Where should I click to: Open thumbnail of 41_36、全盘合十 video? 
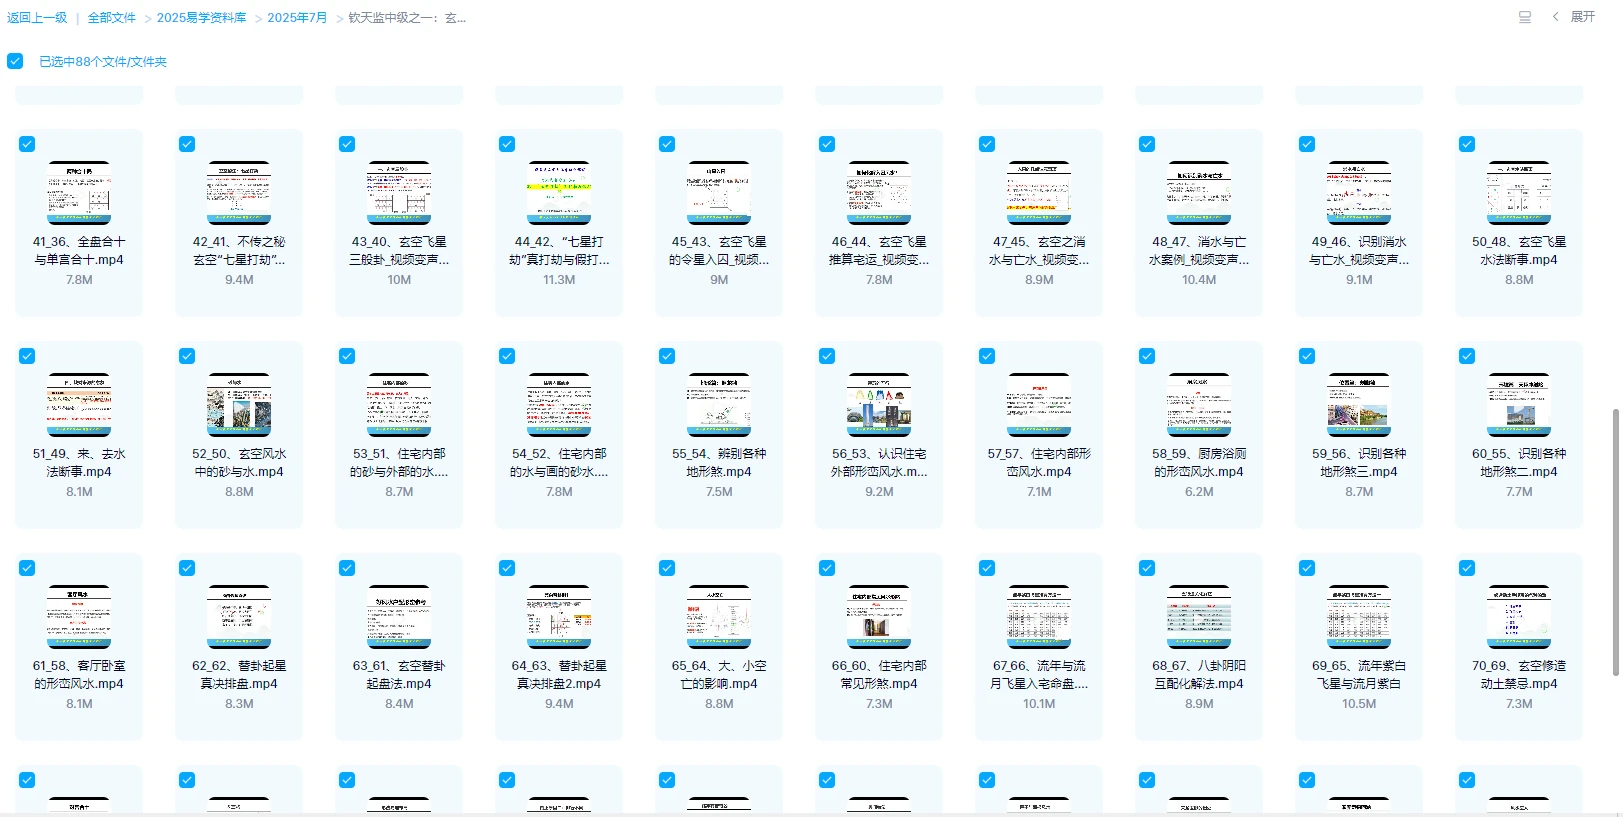pos(79,192)
